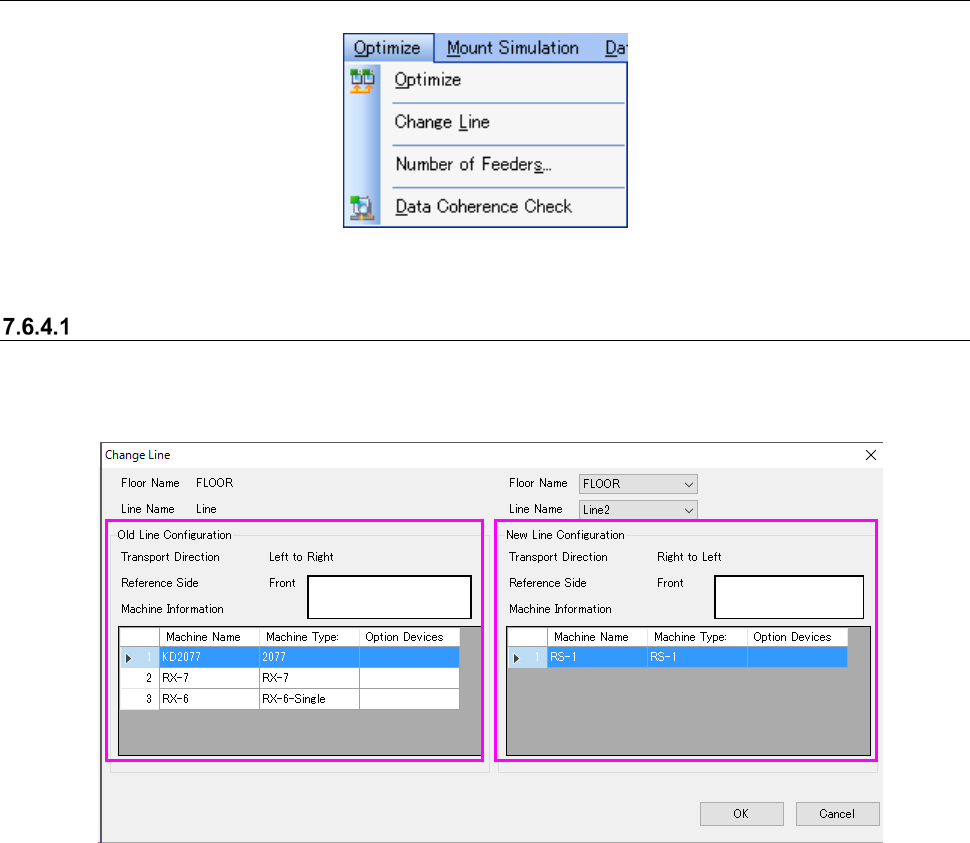Select the KD2077 machine name cell

click(209, 657)
